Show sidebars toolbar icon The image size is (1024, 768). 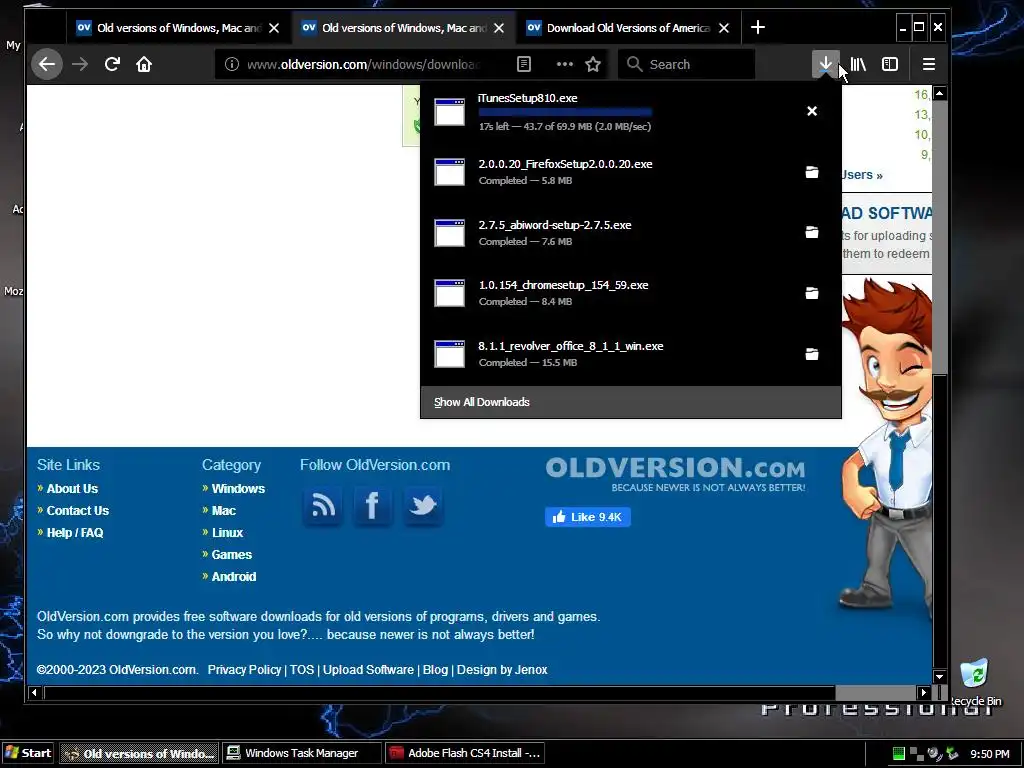(889, 64)
